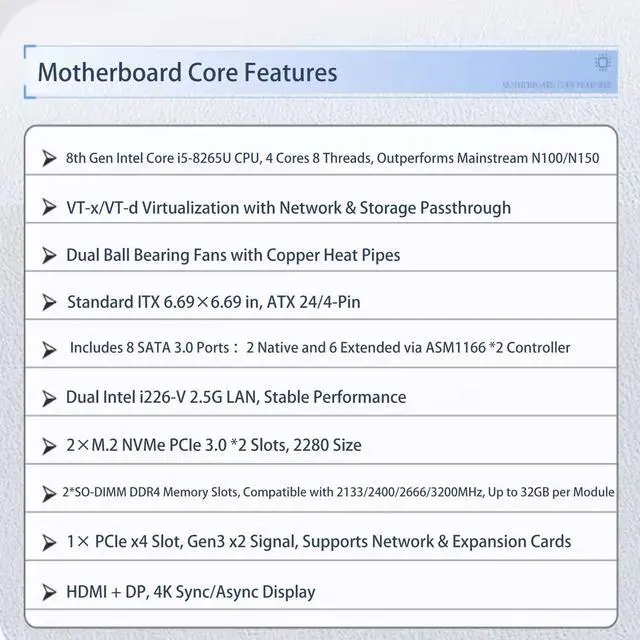Click the arrow bullet beside Standard ITX
640x640 pixels.
pos(48,301)
